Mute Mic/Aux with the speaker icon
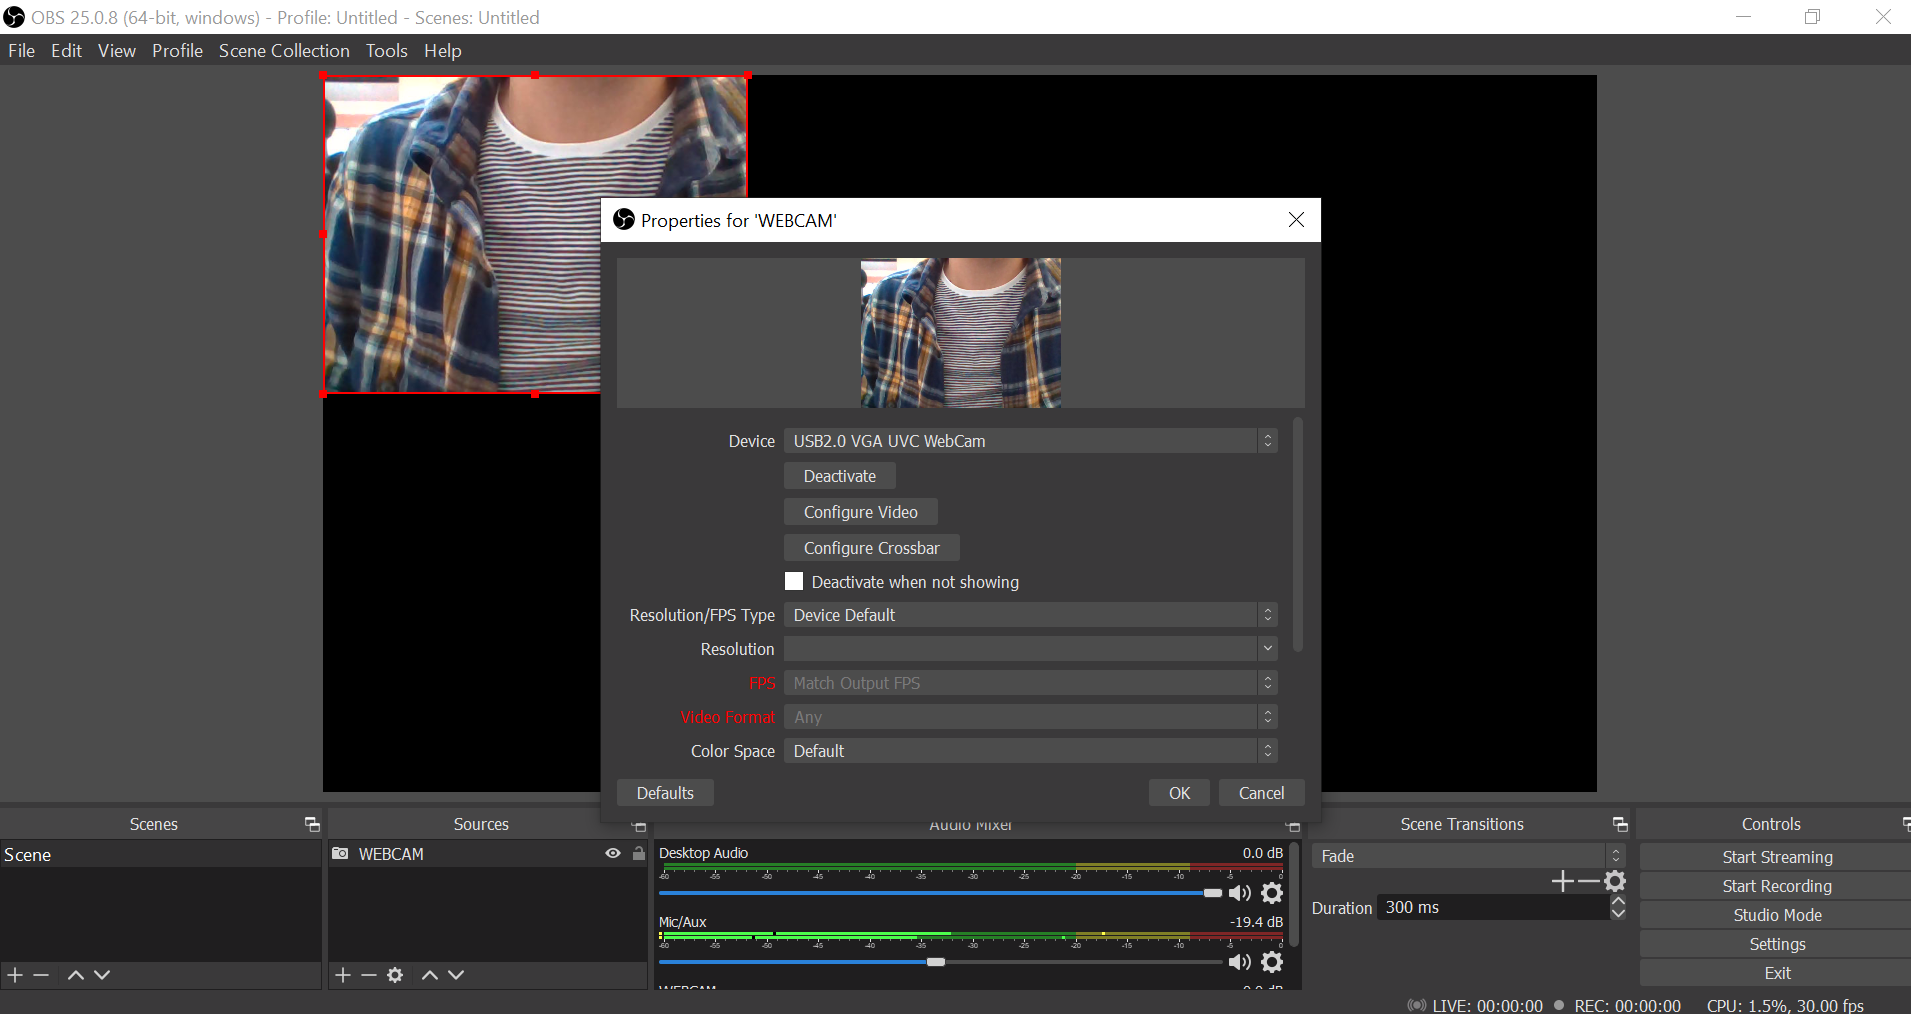The height and width of the screenshot is (1014, 1911). (1240, 962)
